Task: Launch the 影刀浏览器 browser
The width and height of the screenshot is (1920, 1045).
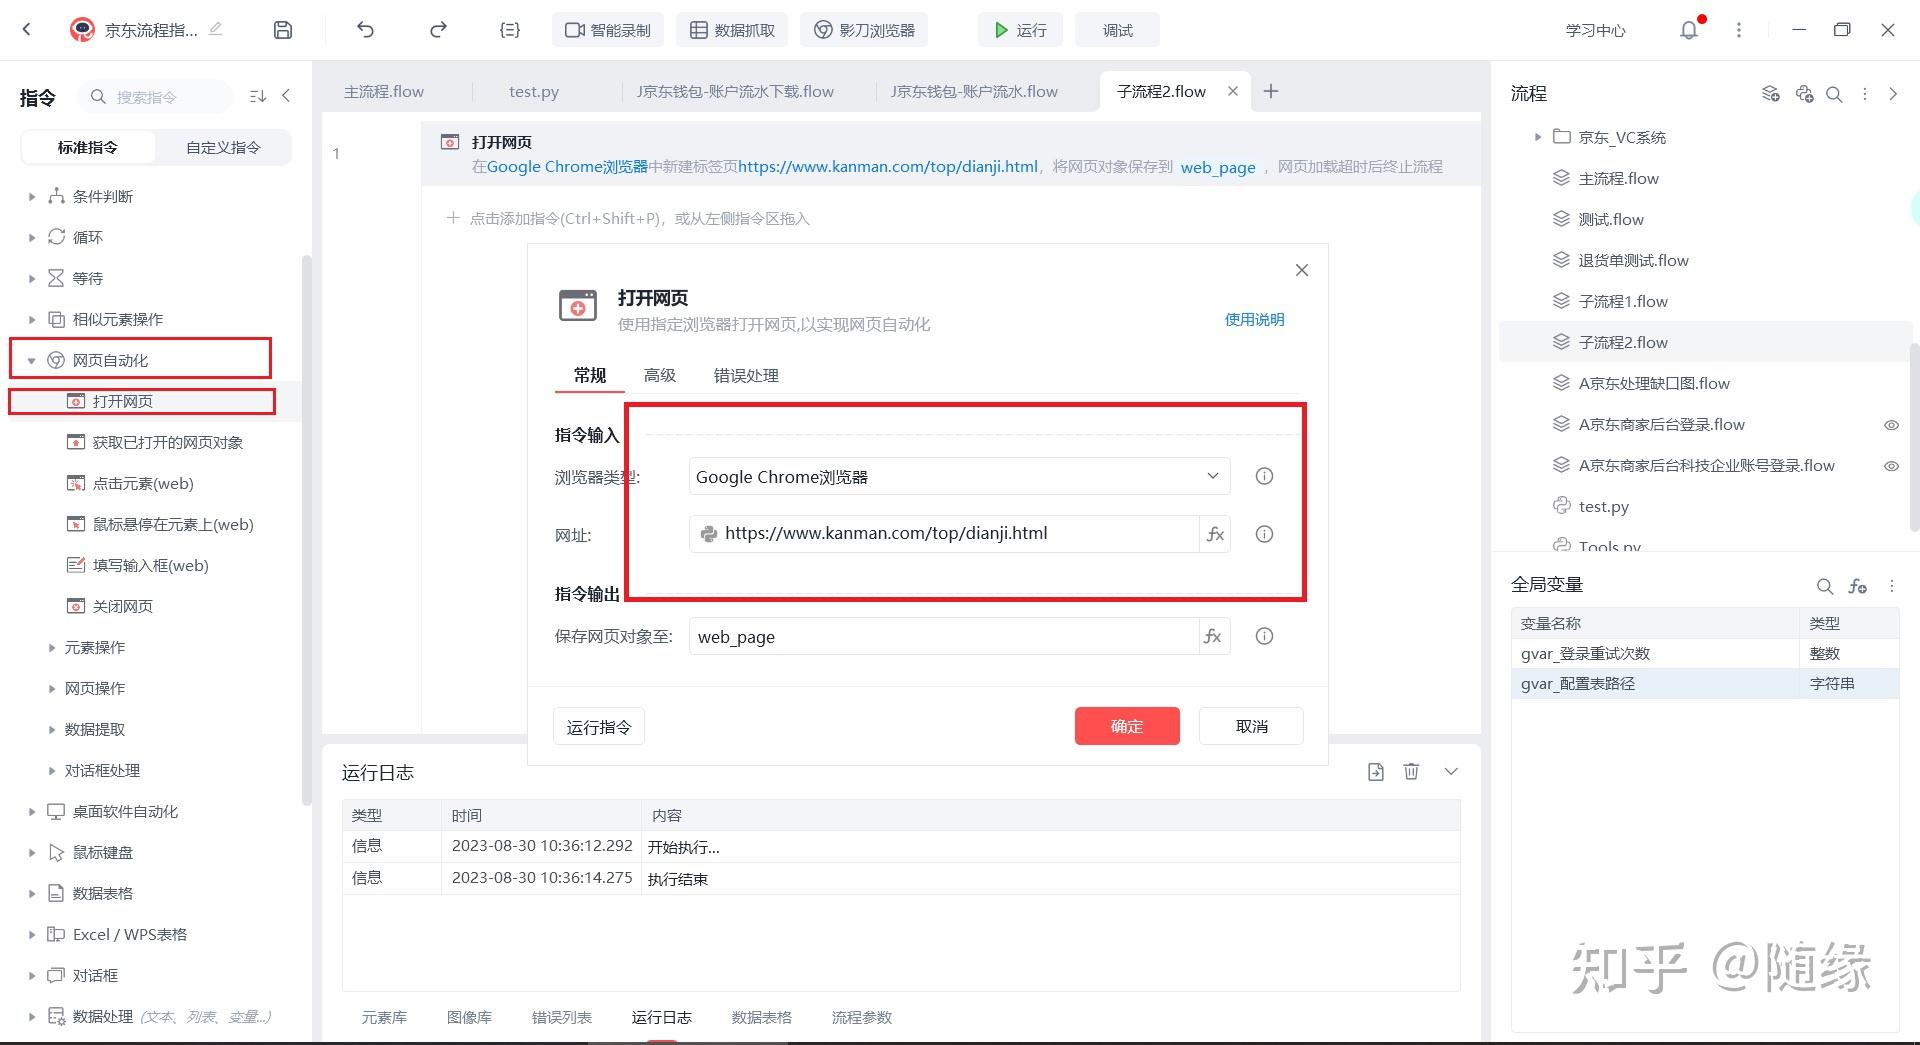Action: click(863, 29)
